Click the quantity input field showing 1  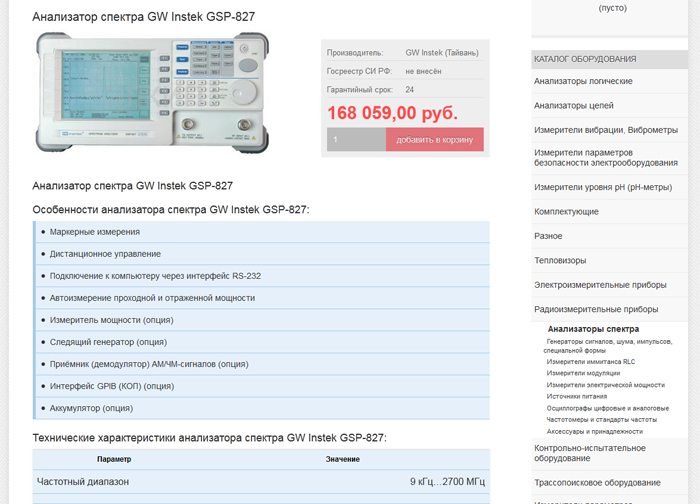356,139
